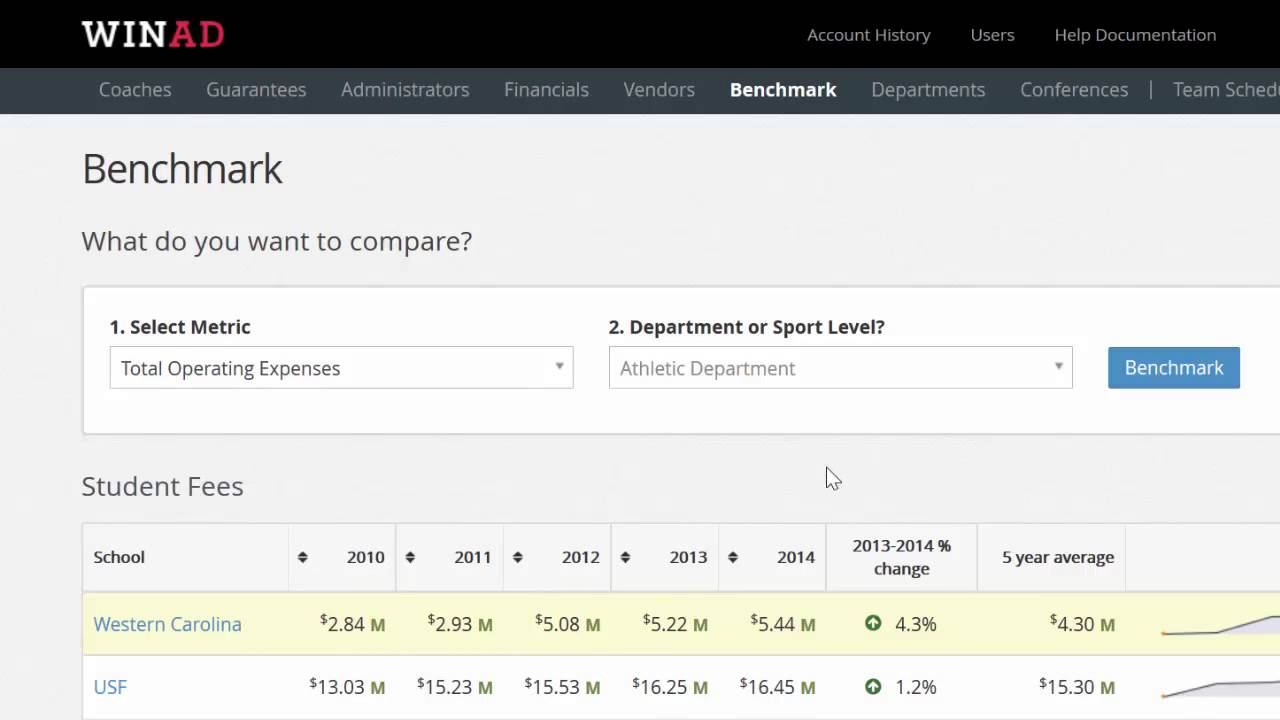Select Western Carolina 2014 value $5.44 M
This screenshot has height=720, width=1280.
(x=783, y=624)
